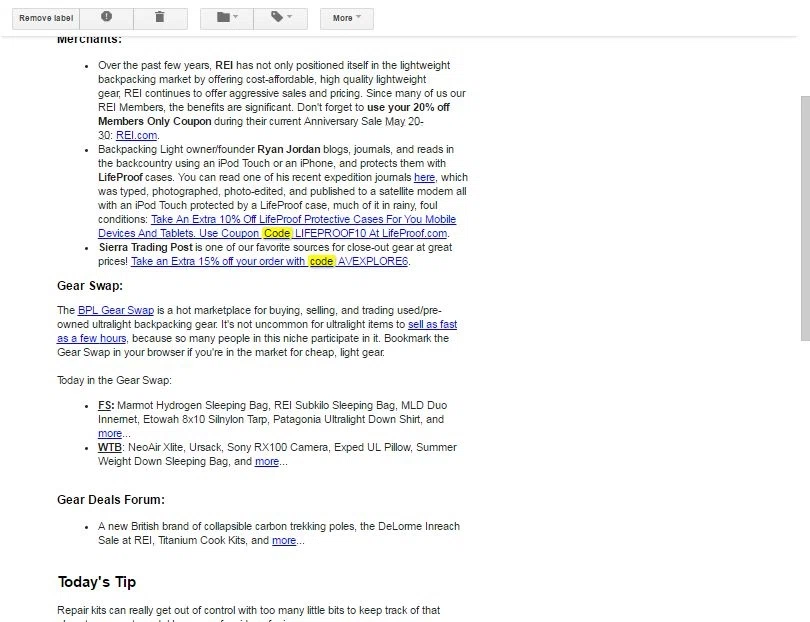Click the Remove label button
The image size is (810, 622).
click(46, 18)
